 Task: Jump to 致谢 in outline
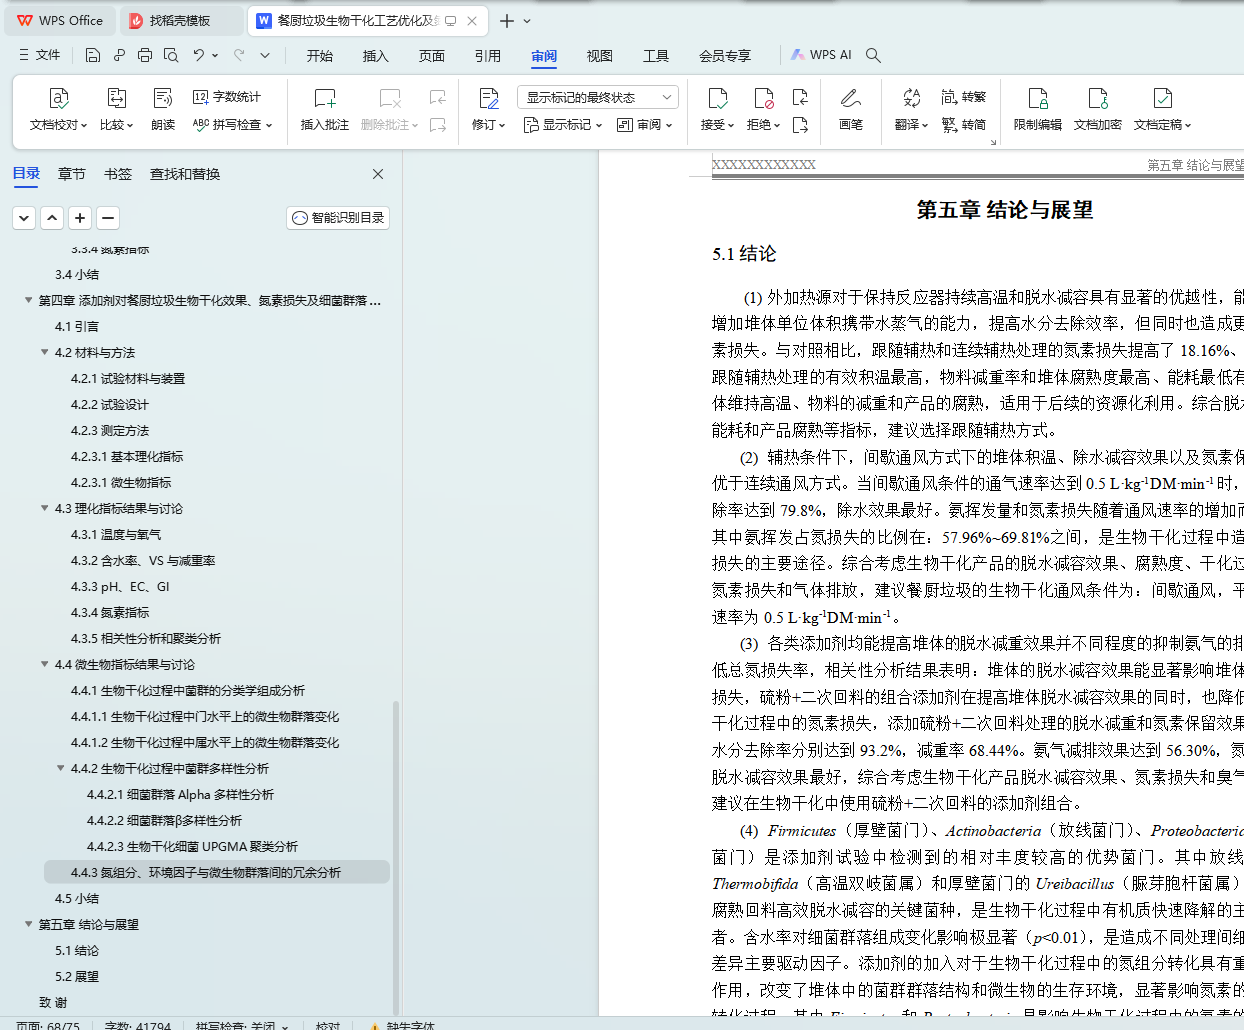point(53,1002)
